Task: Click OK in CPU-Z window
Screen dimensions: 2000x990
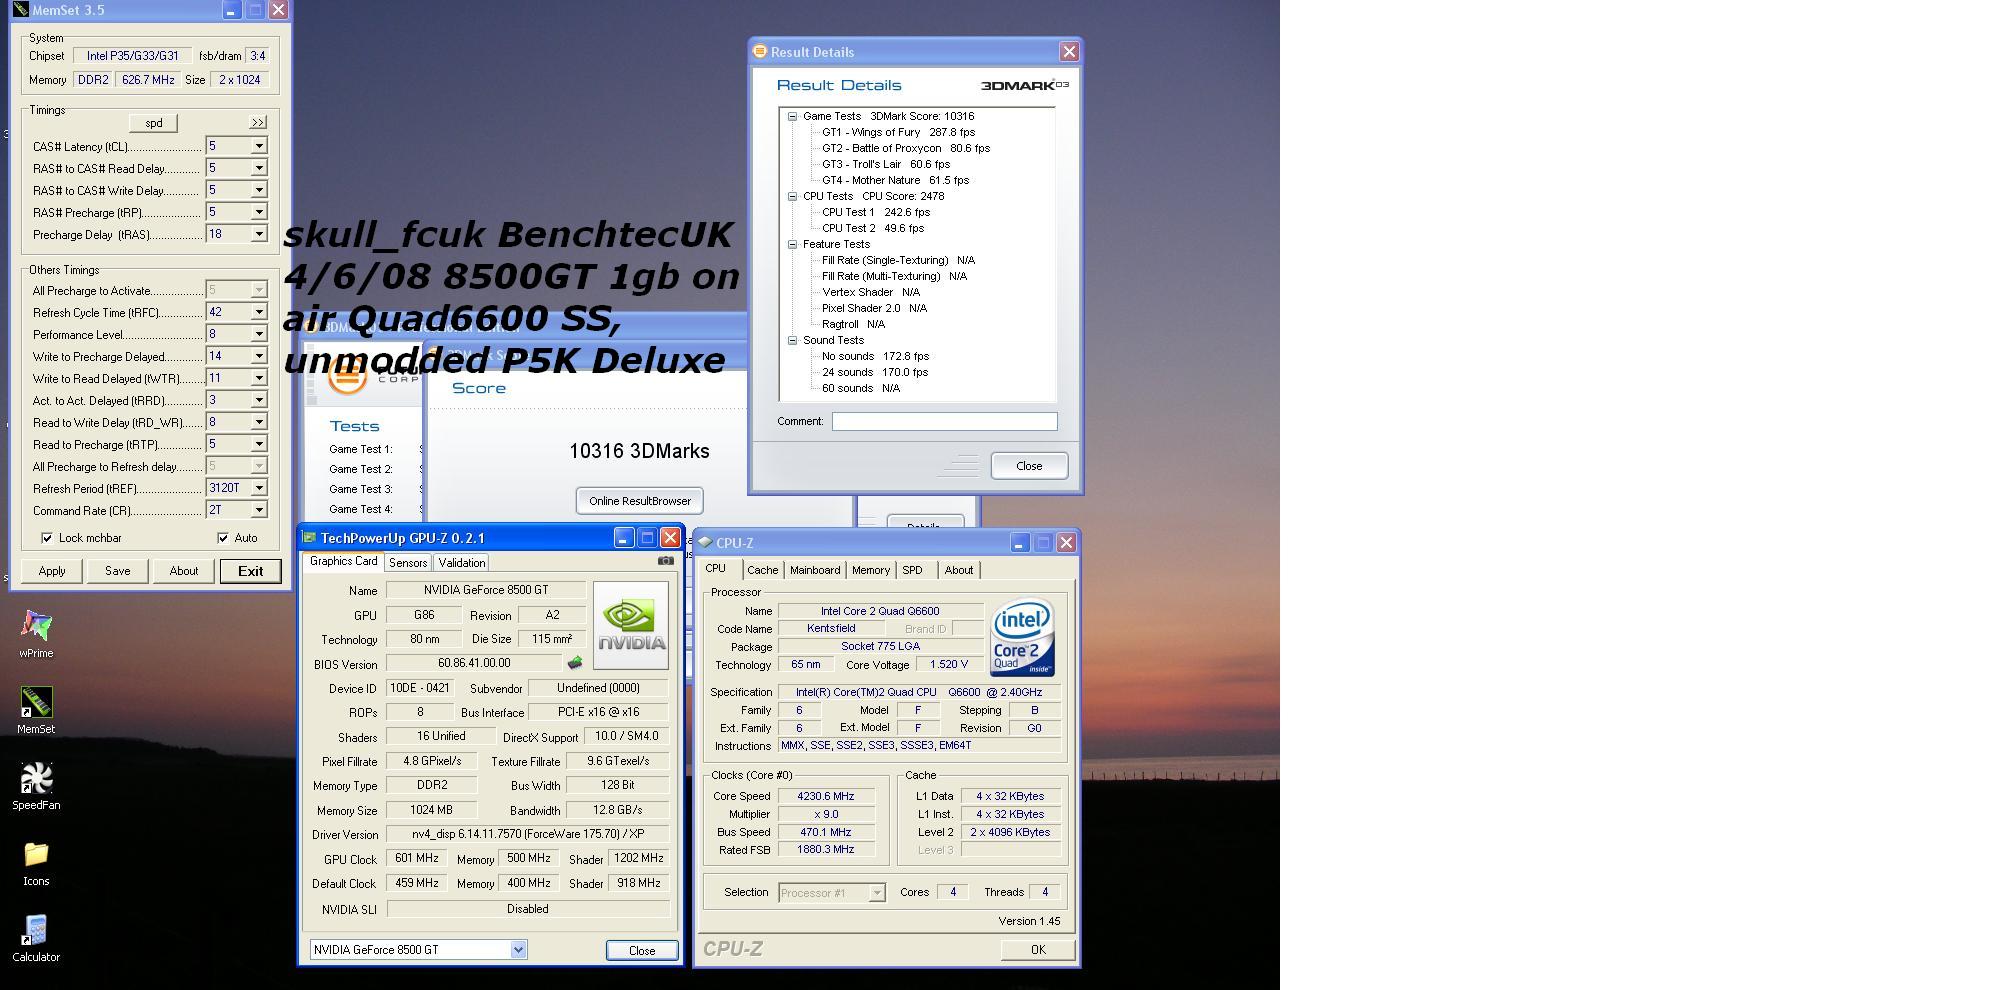Action: point(1038,950)
